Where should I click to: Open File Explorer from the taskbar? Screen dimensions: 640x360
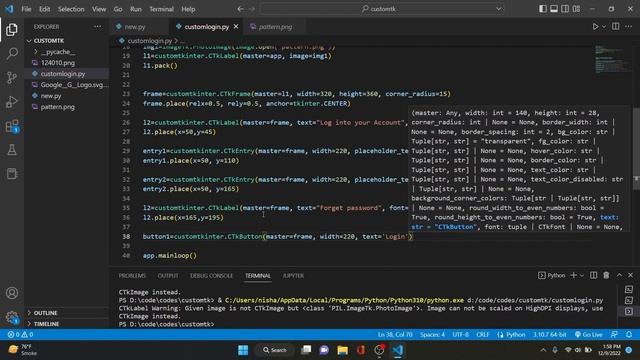point(342,350)
